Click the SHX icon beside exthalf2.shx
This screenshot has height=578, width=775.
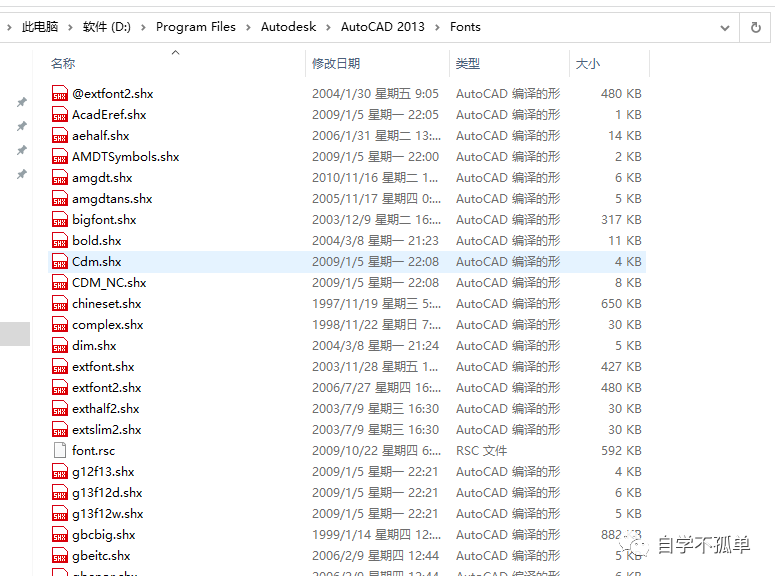(60, 409)
